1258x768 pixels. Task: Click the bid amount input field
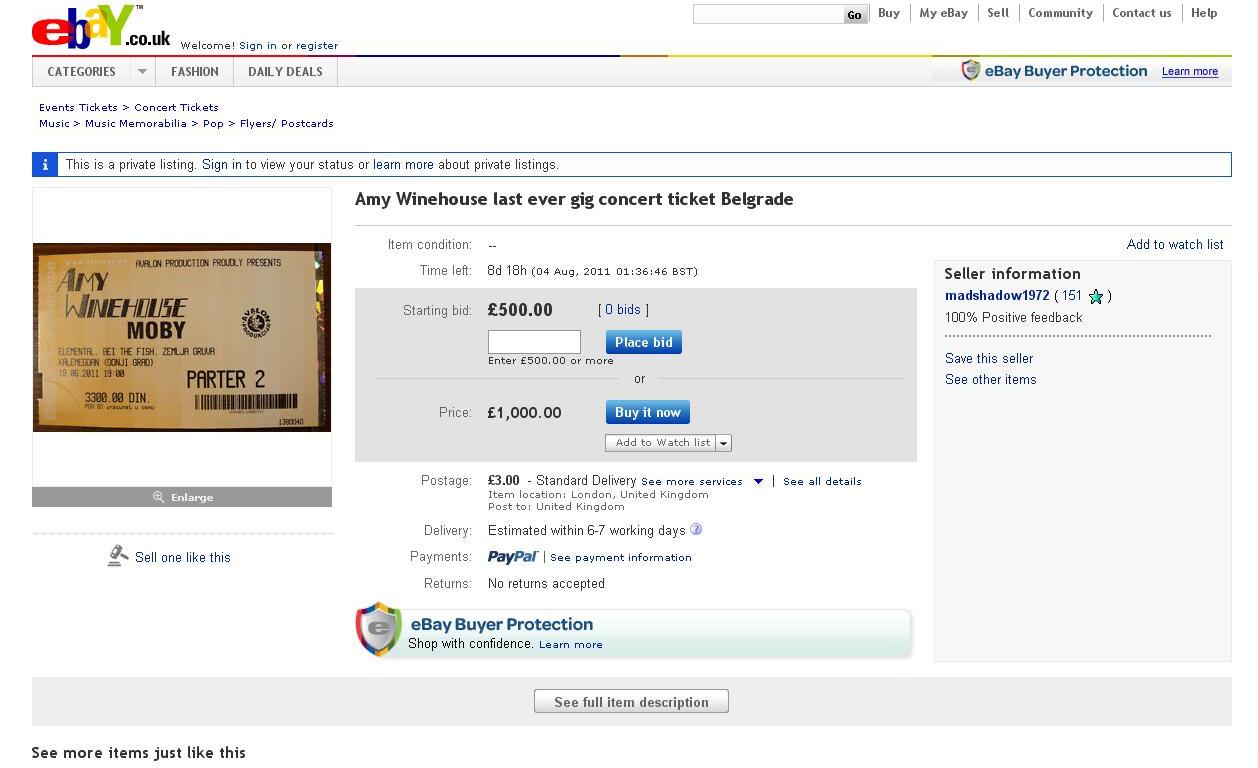coord(534,342)
